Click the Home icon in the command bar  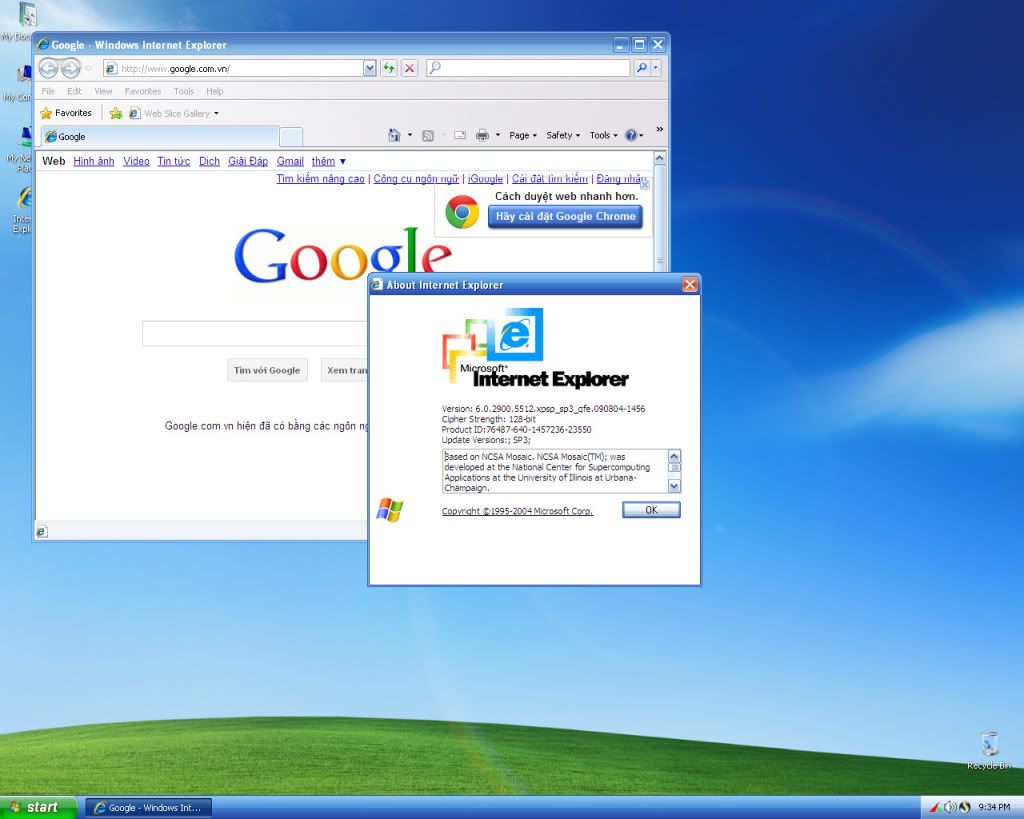click(x=394, y=135)
